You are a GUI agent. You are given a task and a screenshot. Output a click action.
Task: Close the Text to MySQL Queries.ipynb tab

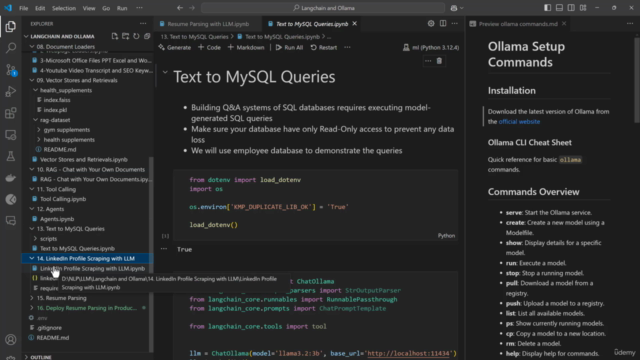355,24
